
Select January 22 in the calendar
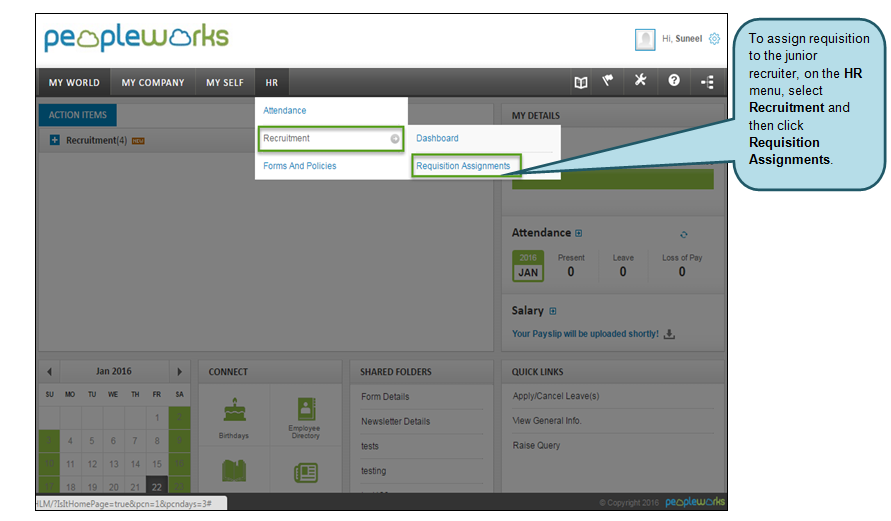tap(157, 486)
